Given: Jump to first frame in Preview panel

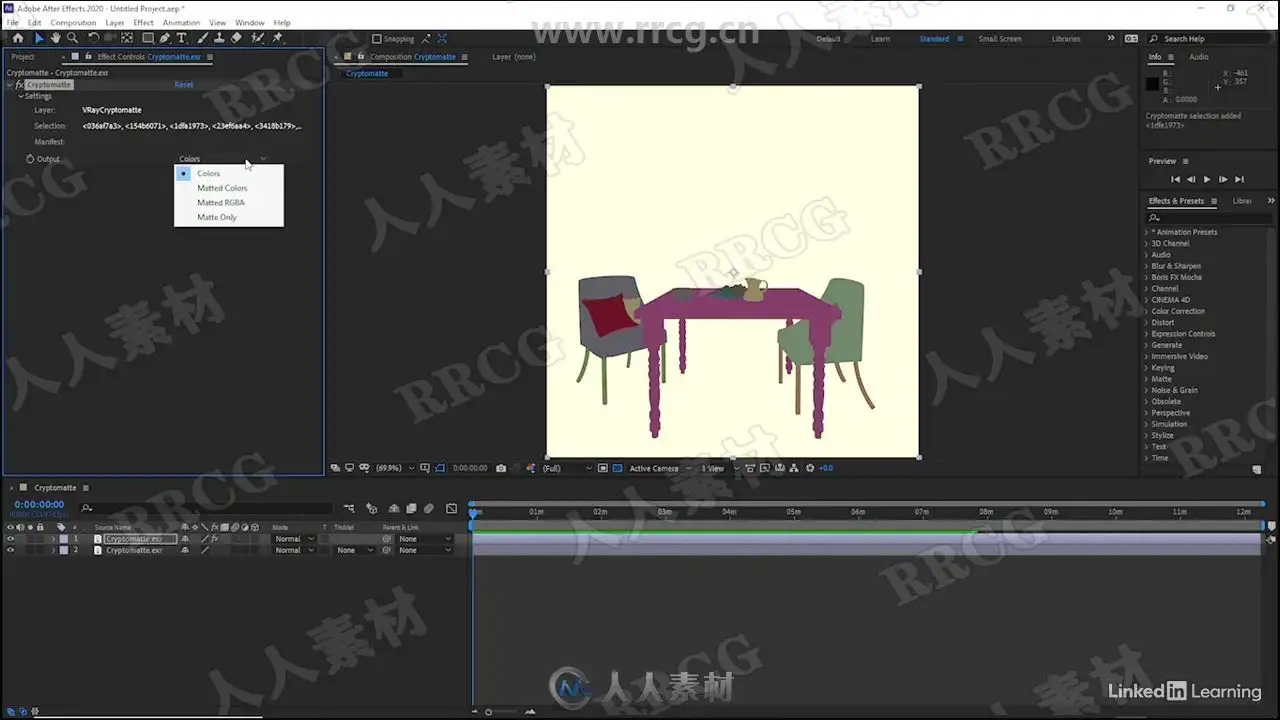Looking at the screenshot, I should coord(1175,179).
